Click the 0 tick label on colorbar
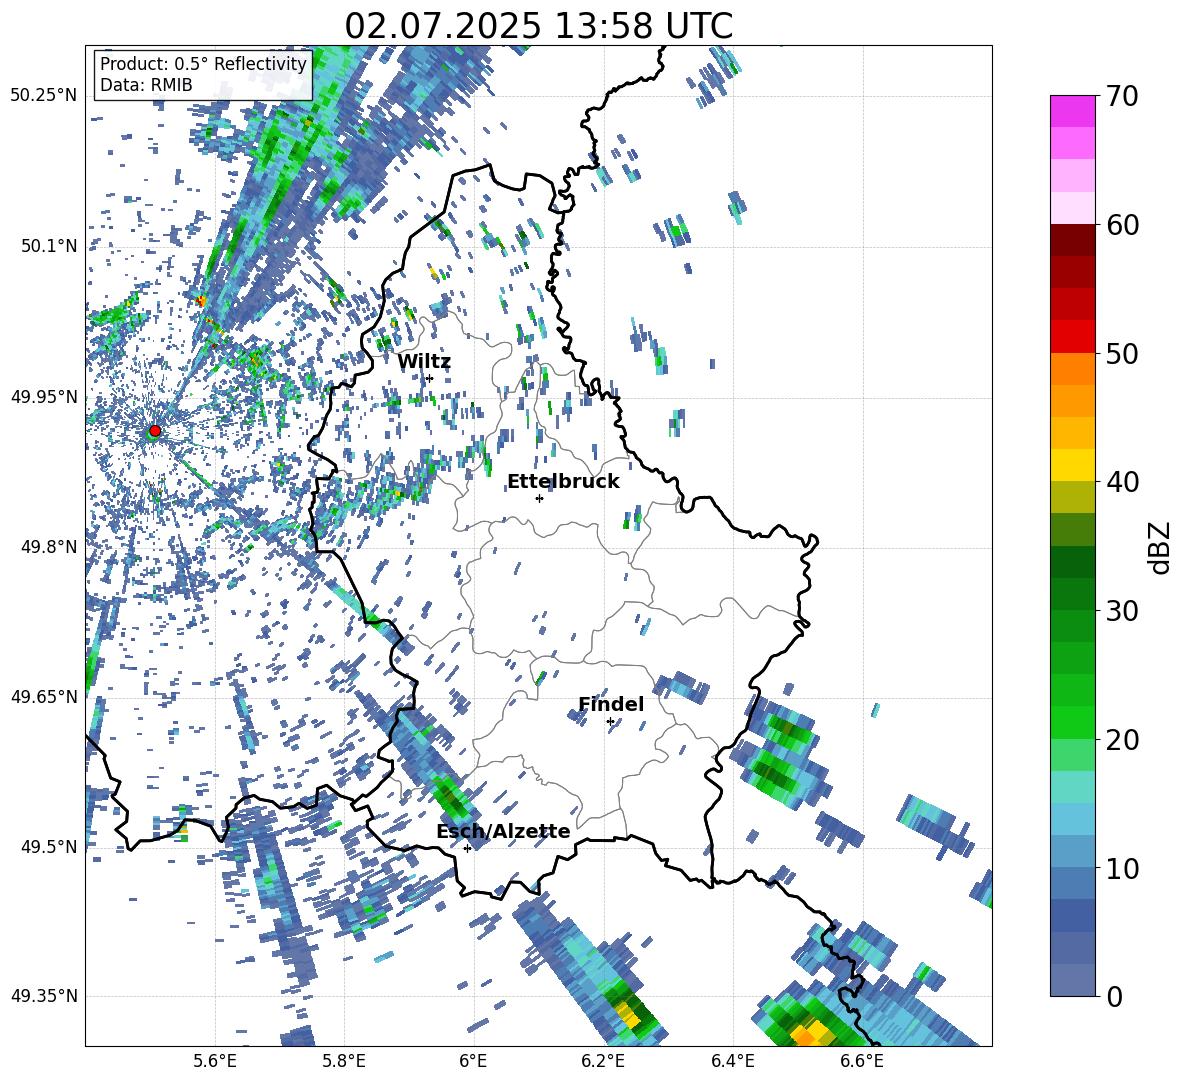This screenshot has width=1184, height=1081. click(x=1114, y=996)
